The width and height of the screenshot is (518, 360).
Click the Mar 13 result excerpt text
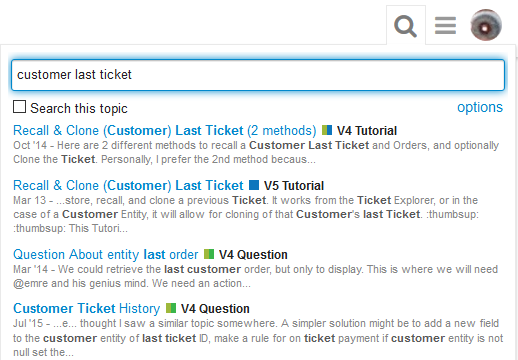(x=246, y=214)
